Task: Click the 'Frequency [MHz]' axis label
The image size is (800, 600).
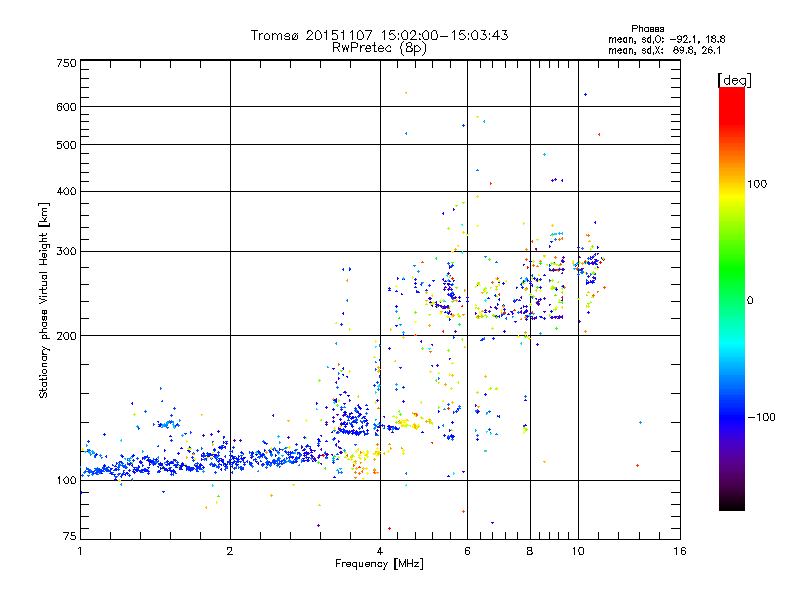Action: [379, 564]
